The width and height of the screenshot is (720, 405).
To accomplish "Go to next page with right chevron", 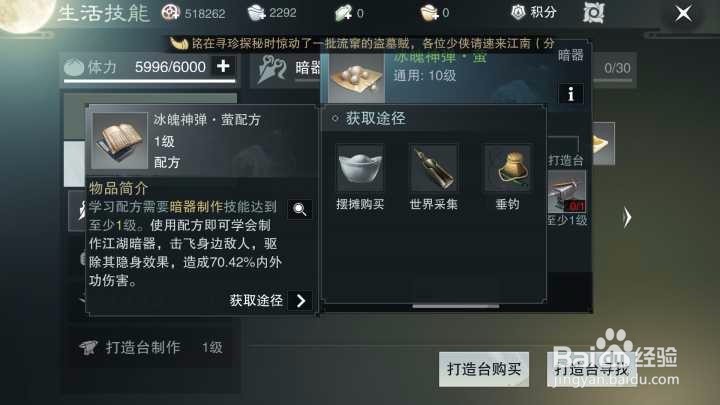I will click(627, 217).
